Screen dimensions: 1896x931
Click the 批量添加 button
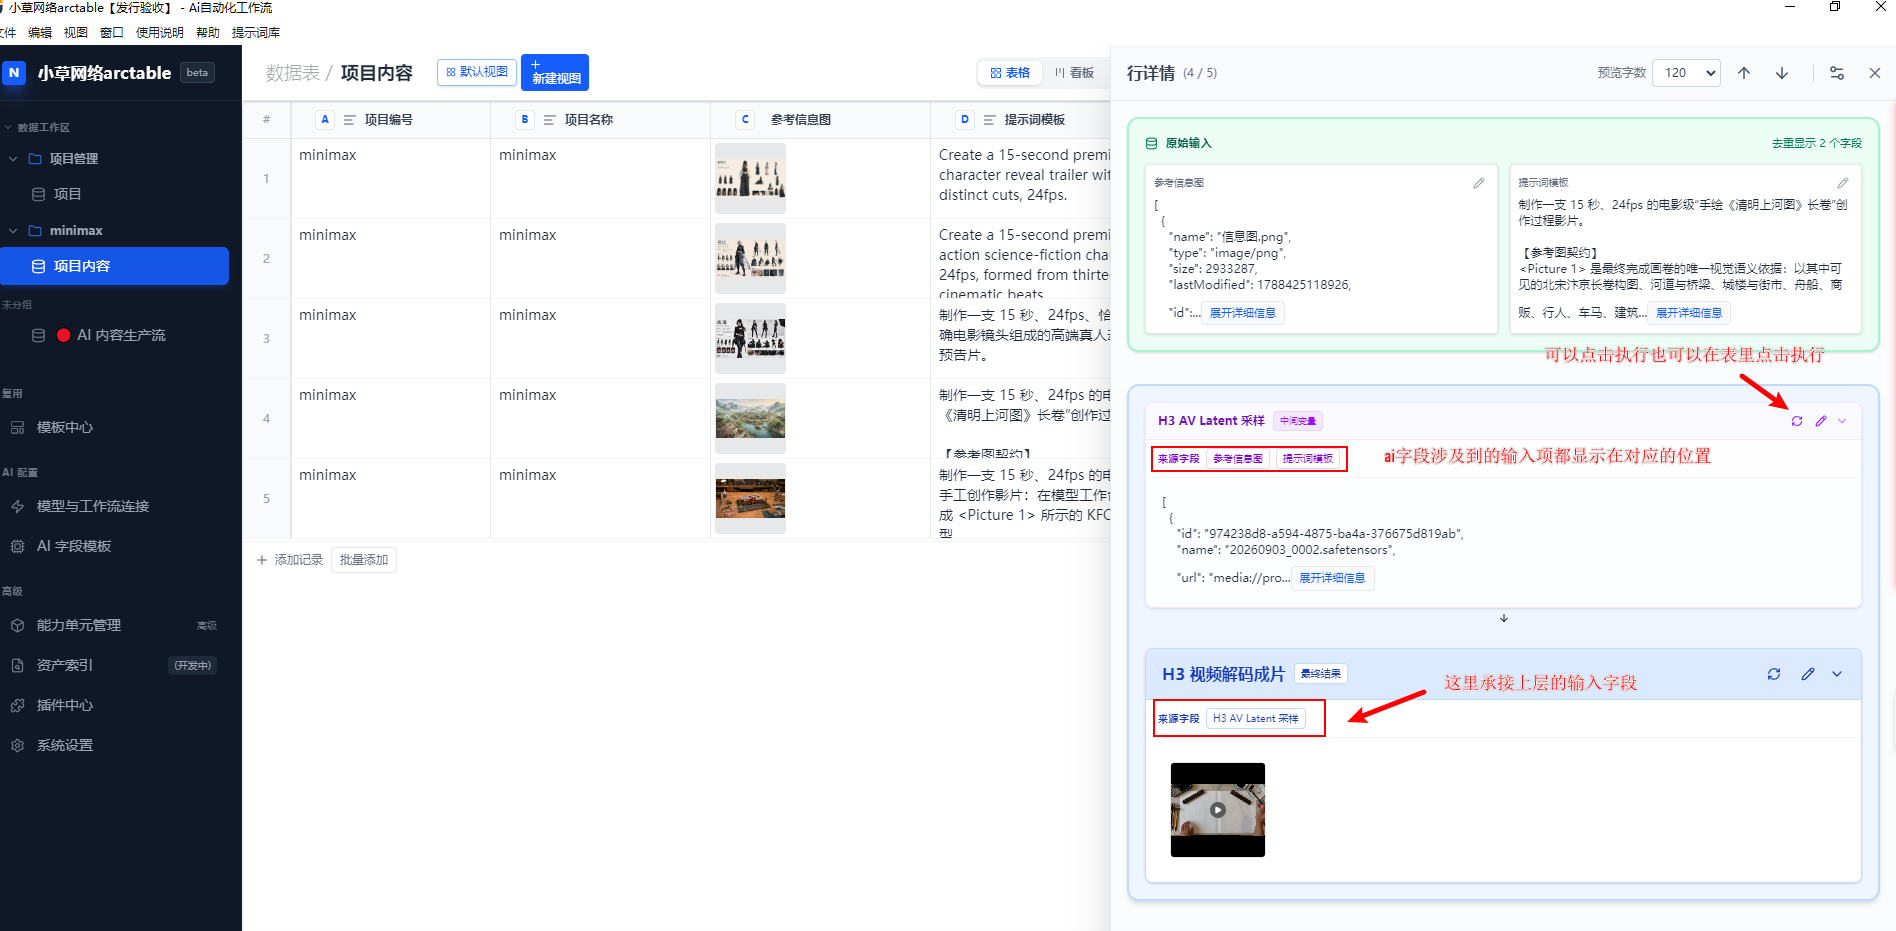click(x=364, y=560)
